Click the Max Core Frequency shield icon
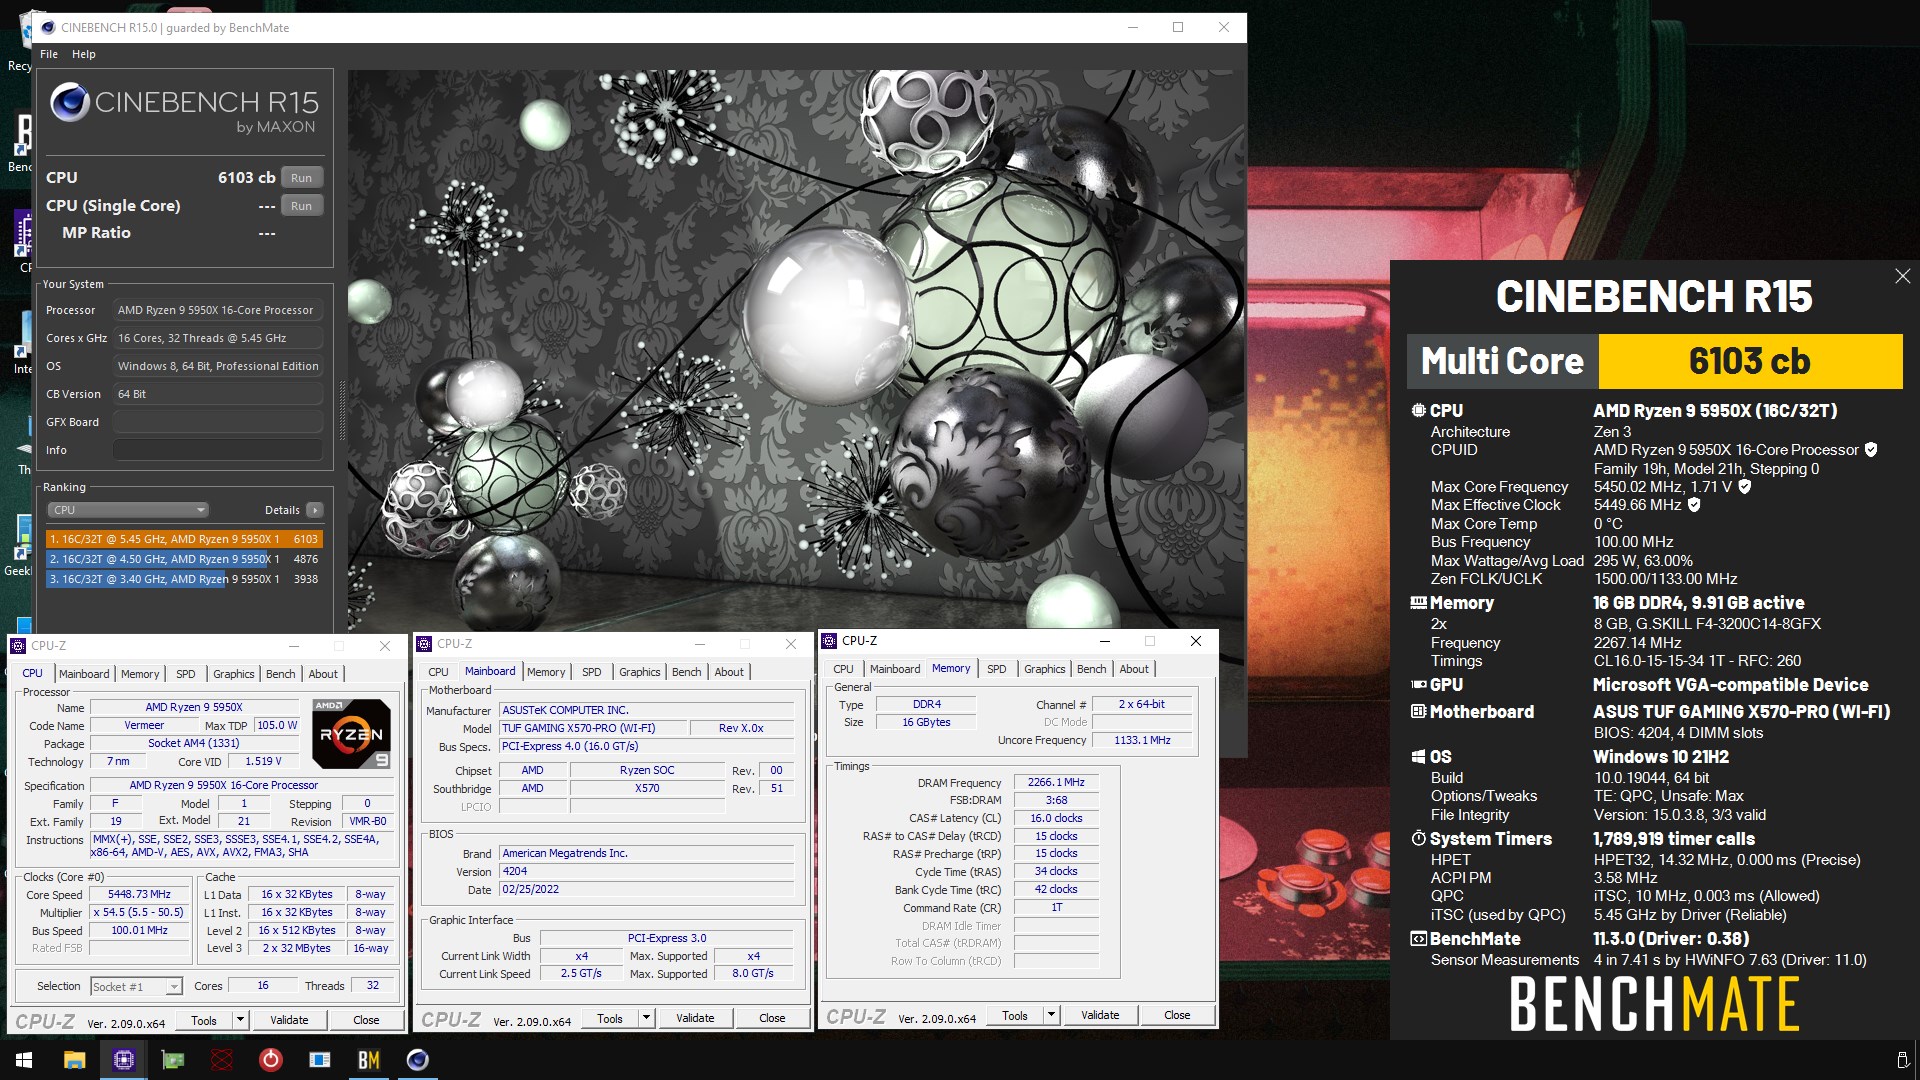 1745,487
